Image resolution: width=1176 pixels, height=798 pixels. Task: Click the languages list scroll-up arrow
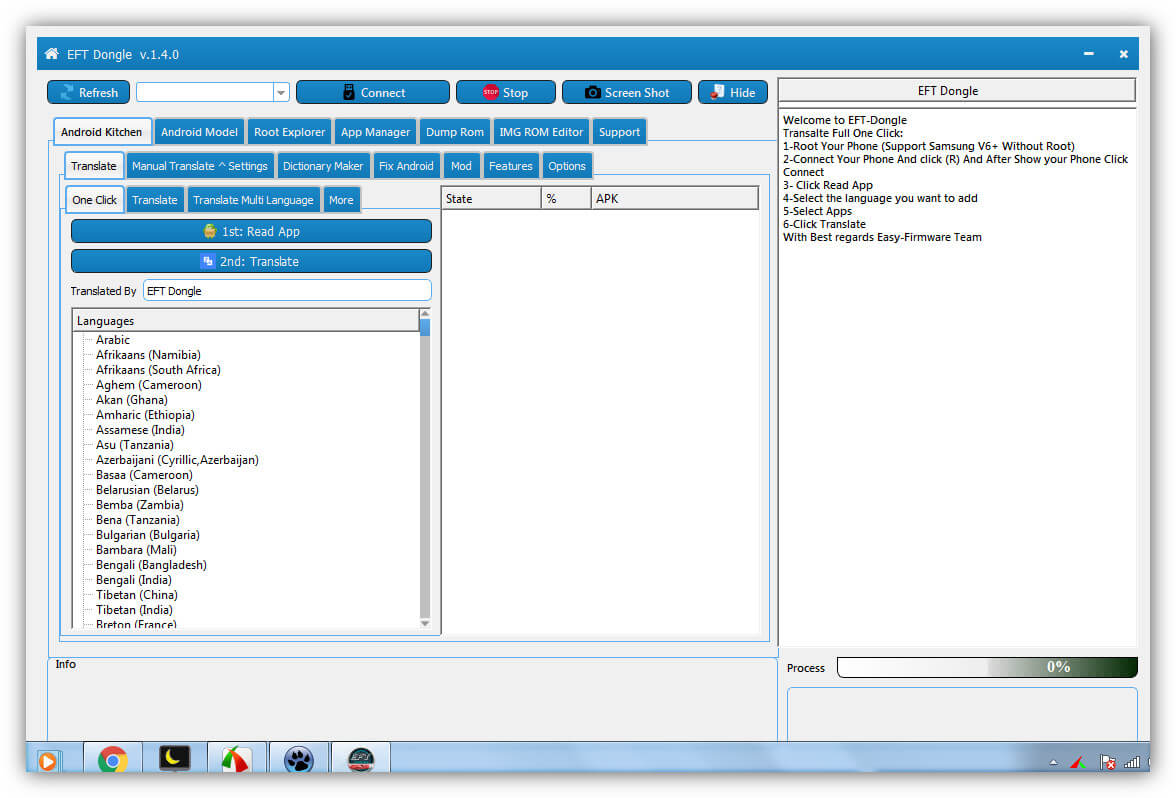(x=425, y=314)
